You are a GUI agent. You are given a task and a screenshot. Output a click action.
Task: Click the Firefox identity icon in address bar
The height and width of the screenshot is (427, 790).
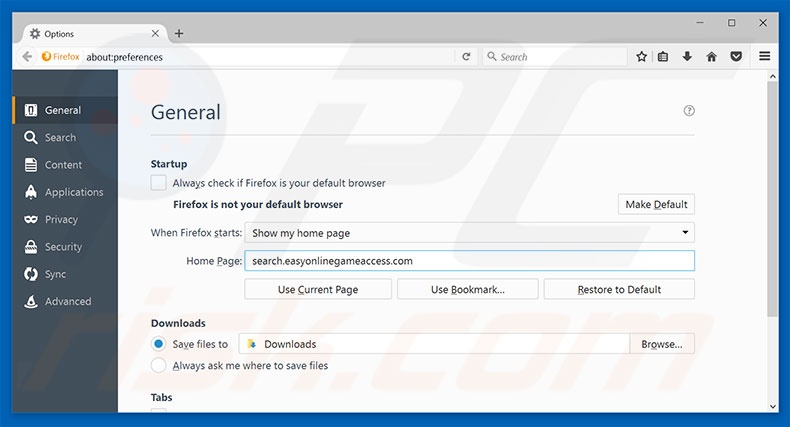tap(60, 56)
